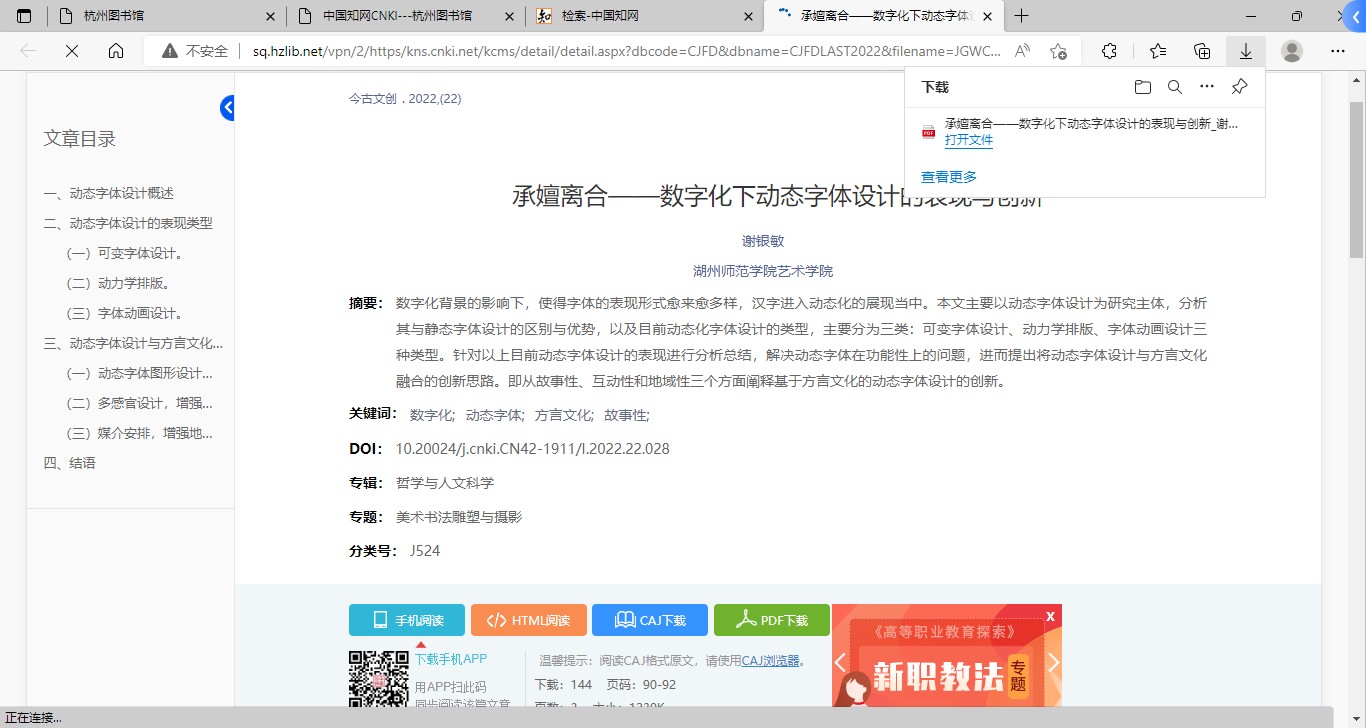Show previous advertisement slide
1366x728 pixels.
[841, 662]
